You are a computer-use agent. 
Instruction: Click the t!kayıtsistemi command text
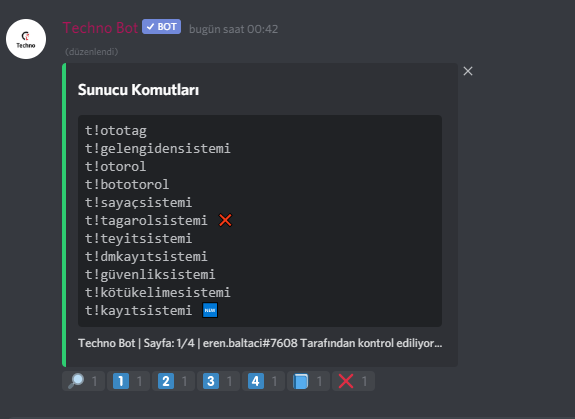pyautogui.click(x=138, y=310)
